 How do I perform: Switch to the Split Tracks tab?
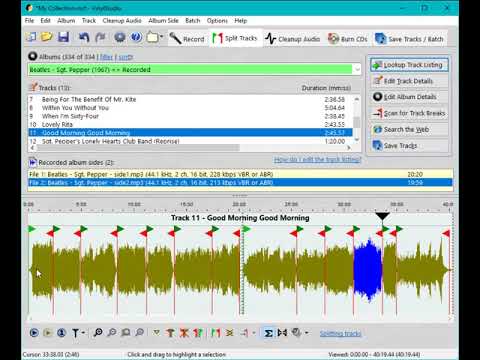pos(235,38)
